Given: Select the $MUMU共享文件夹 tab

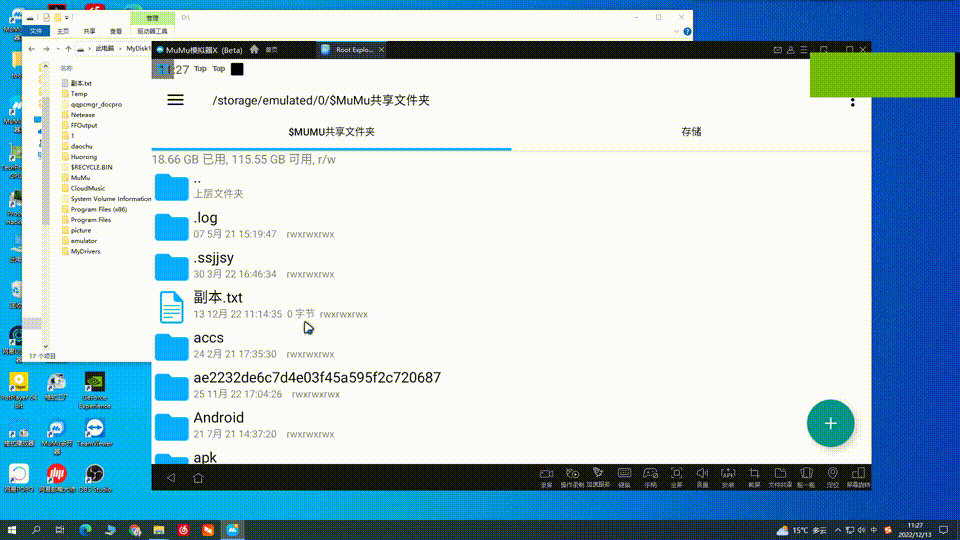Looking at the screenshot, I should pyautogui.click(x=331, y=132).
